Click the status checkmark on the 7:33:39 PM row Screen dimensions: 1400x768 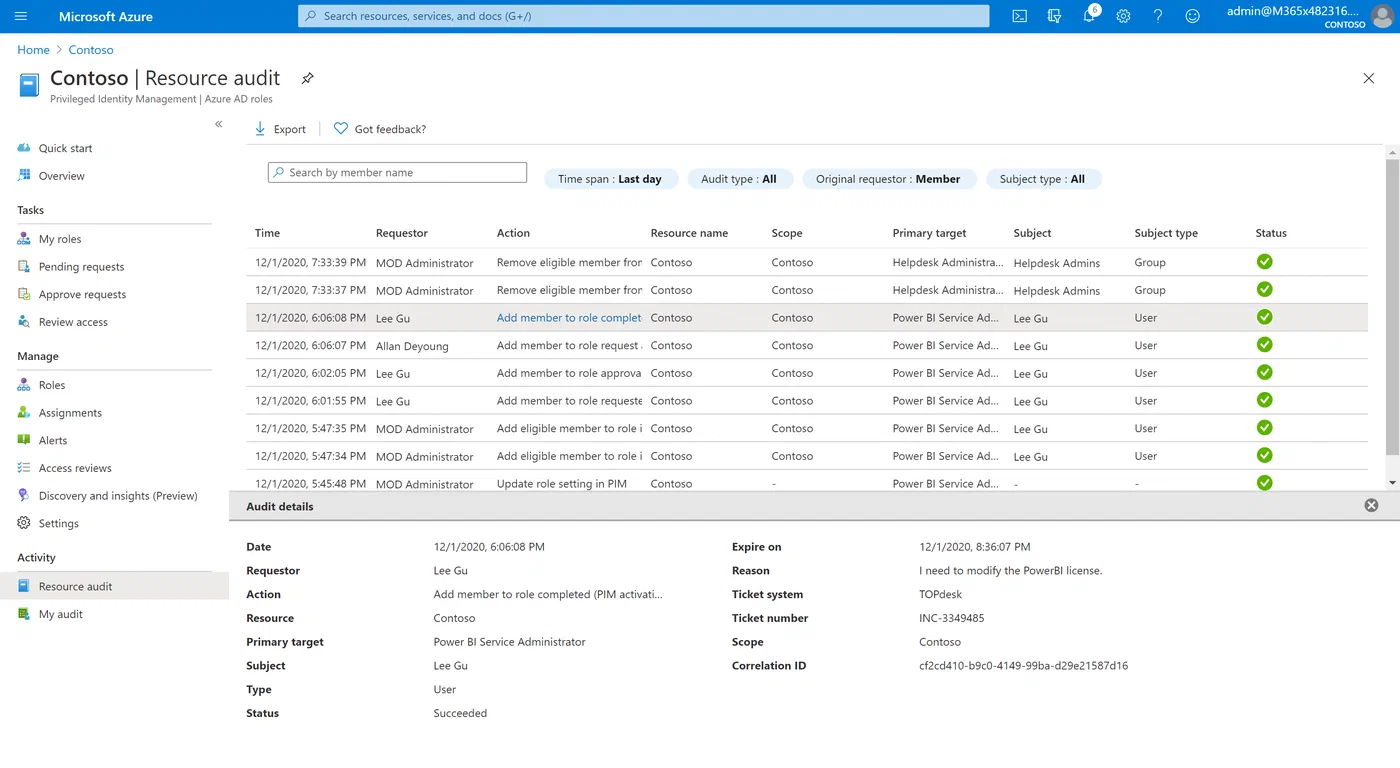click(1264, 261)
